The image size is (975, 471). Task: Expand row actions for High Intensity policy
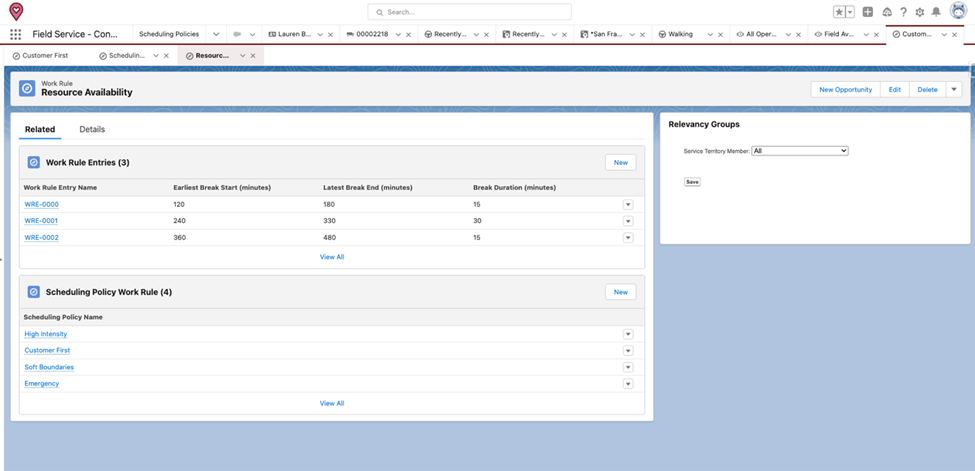[628, 334]
